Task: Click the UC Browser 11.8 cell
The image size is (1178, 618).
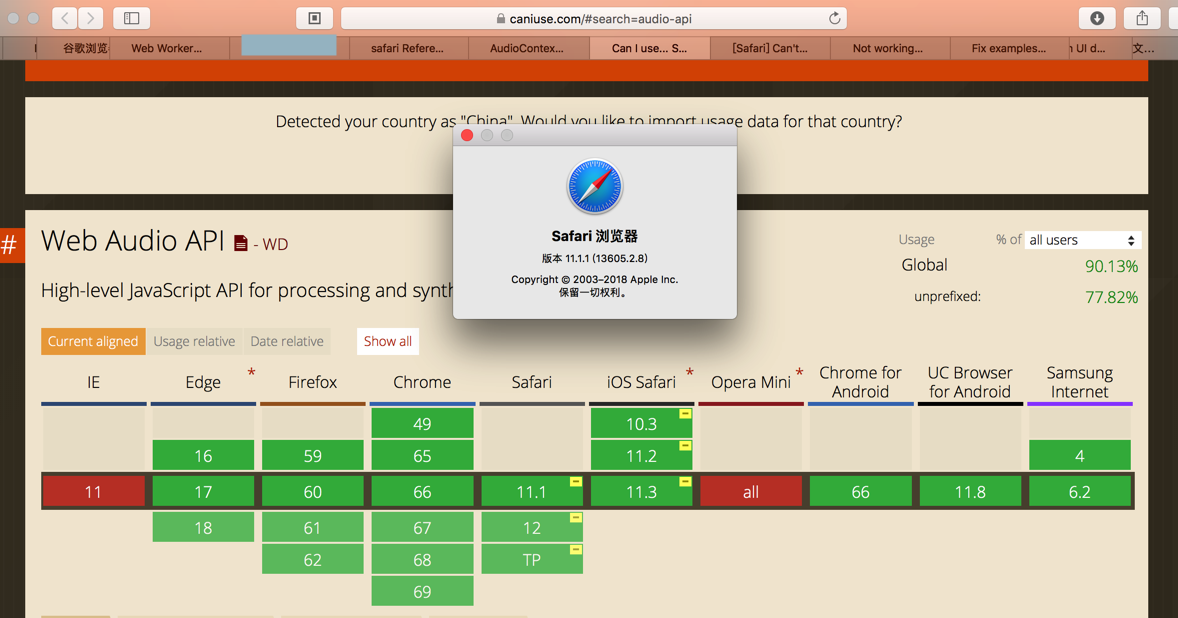Action: click(x=970, y=492)
